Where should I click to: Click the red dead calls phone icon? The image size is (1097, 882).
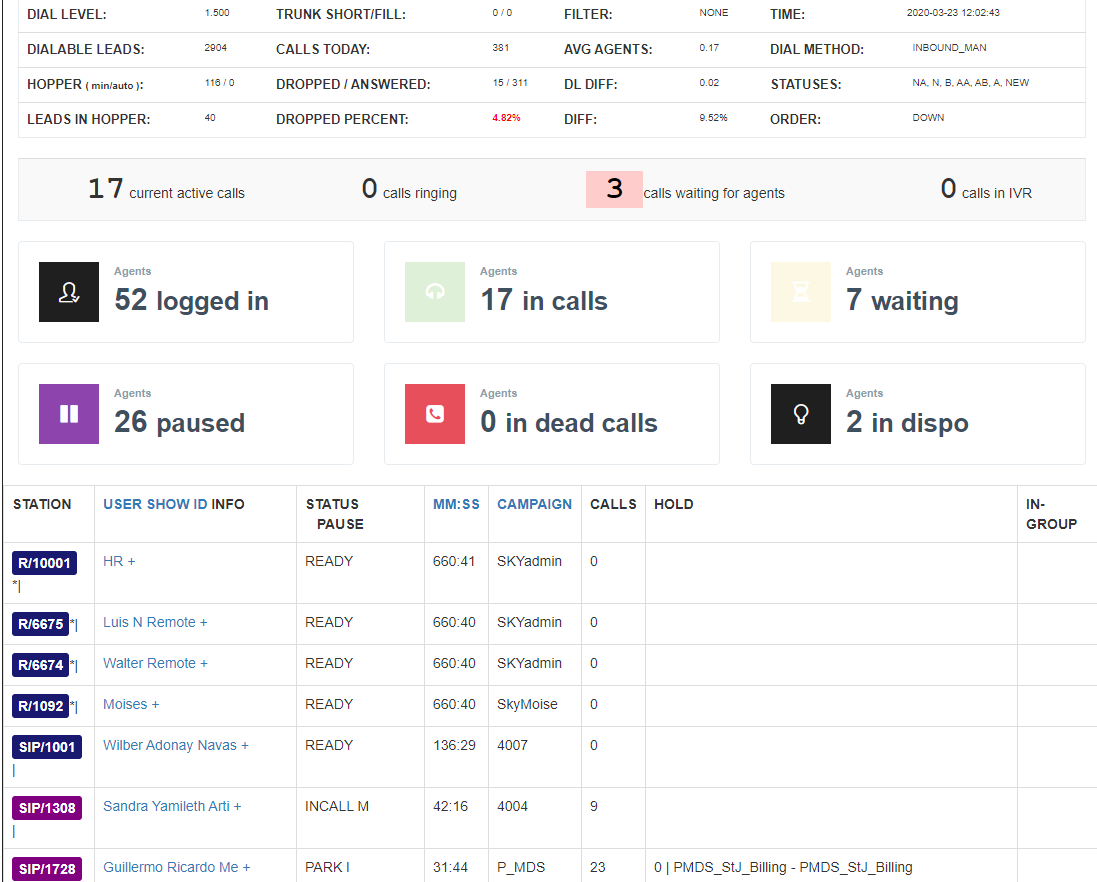tap(434, 414)
